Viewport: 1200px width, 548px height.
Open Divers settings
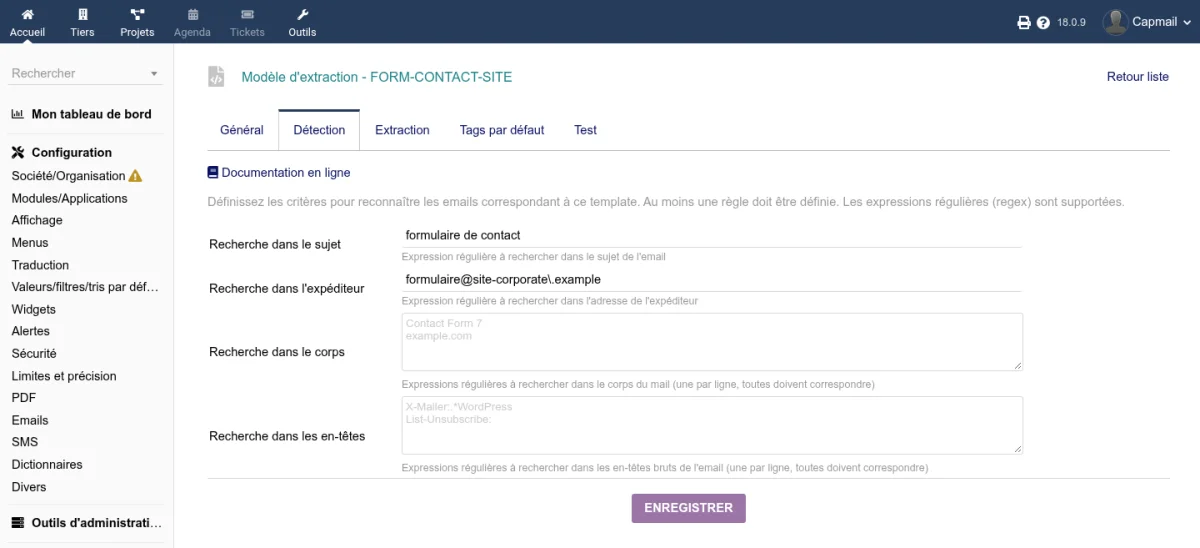(x=29, y=487)
